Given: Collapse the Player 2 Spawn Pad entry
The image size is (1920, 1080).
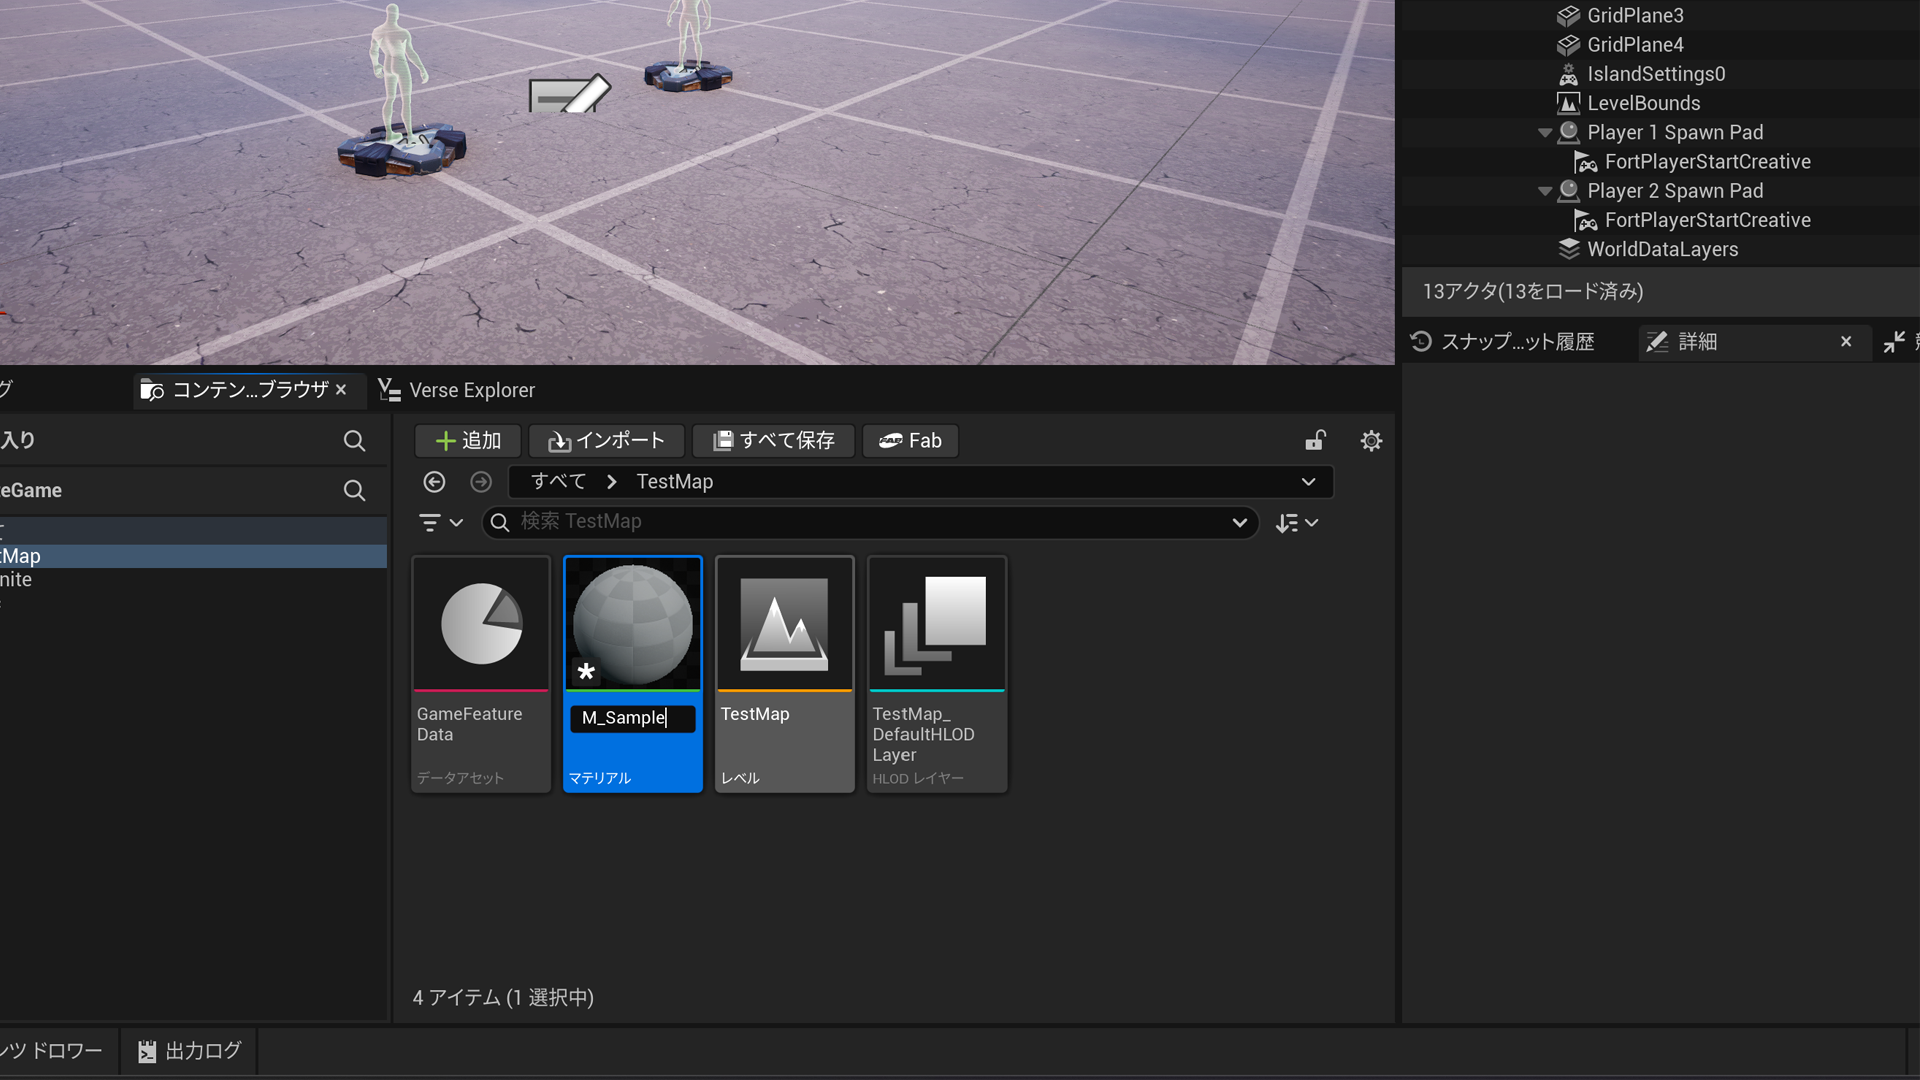Looking at the screenshot, I should pos(1546,190).
